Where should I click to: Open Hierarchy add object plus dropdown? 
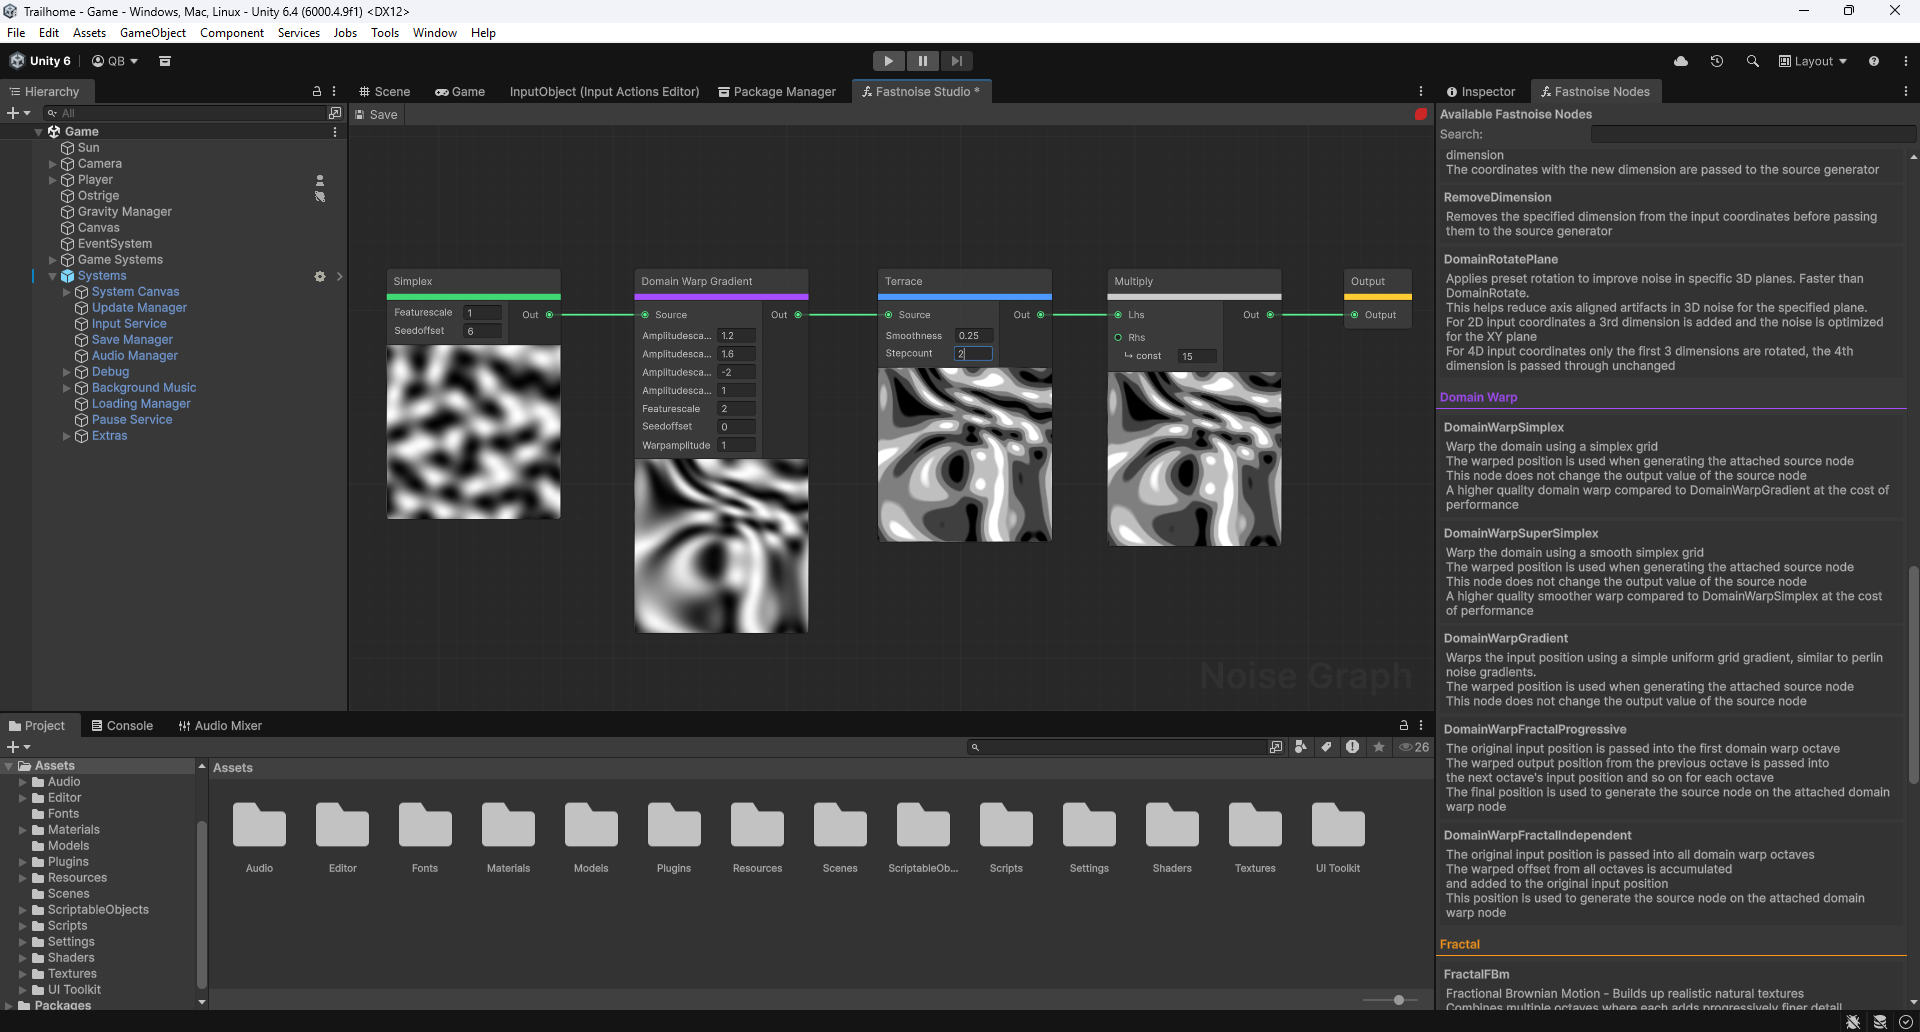point(18,113)
